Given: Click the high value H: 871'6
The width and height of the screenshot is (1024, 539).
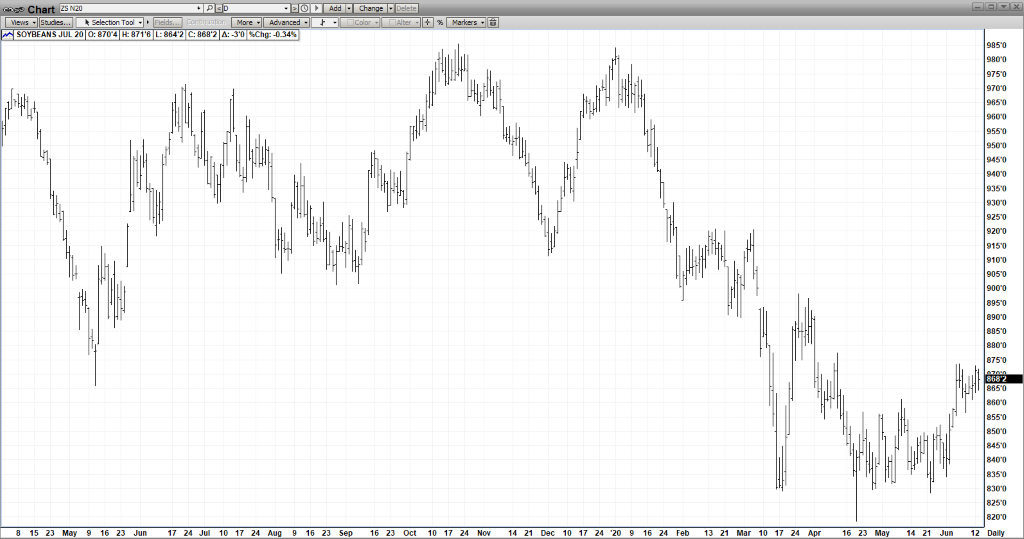Looking at the screenshot, I should tap(136, 35).
